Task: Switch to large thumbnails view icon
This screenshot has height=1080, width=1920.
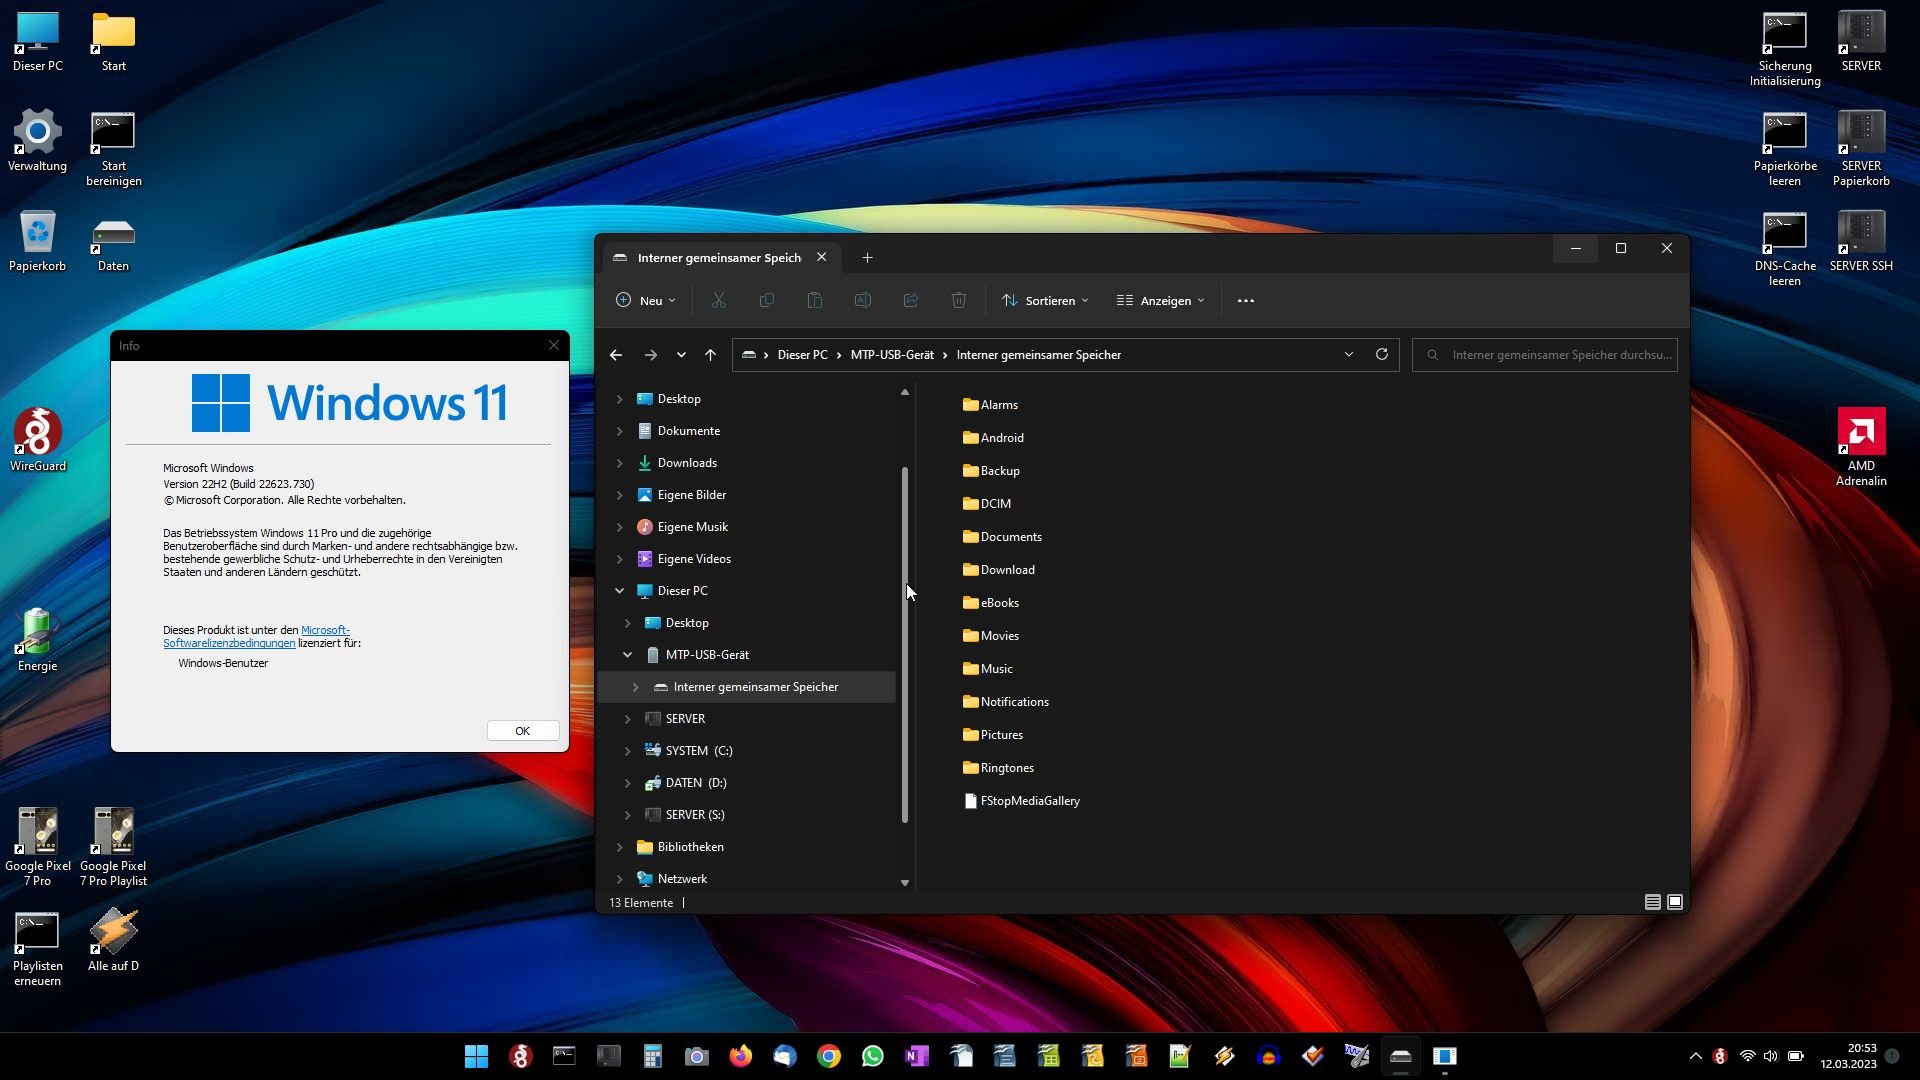Action: 1675,902
